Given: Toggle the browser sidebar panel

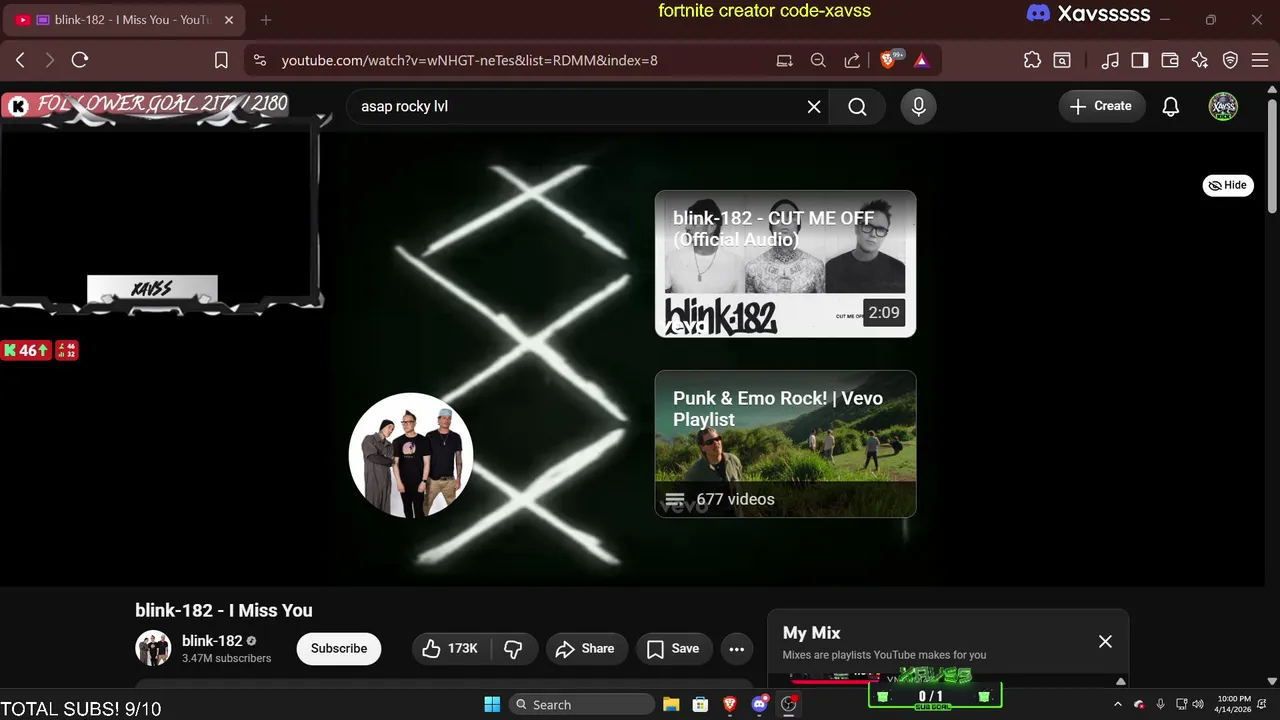Looking at the screenshot, I should point(1140,60).
